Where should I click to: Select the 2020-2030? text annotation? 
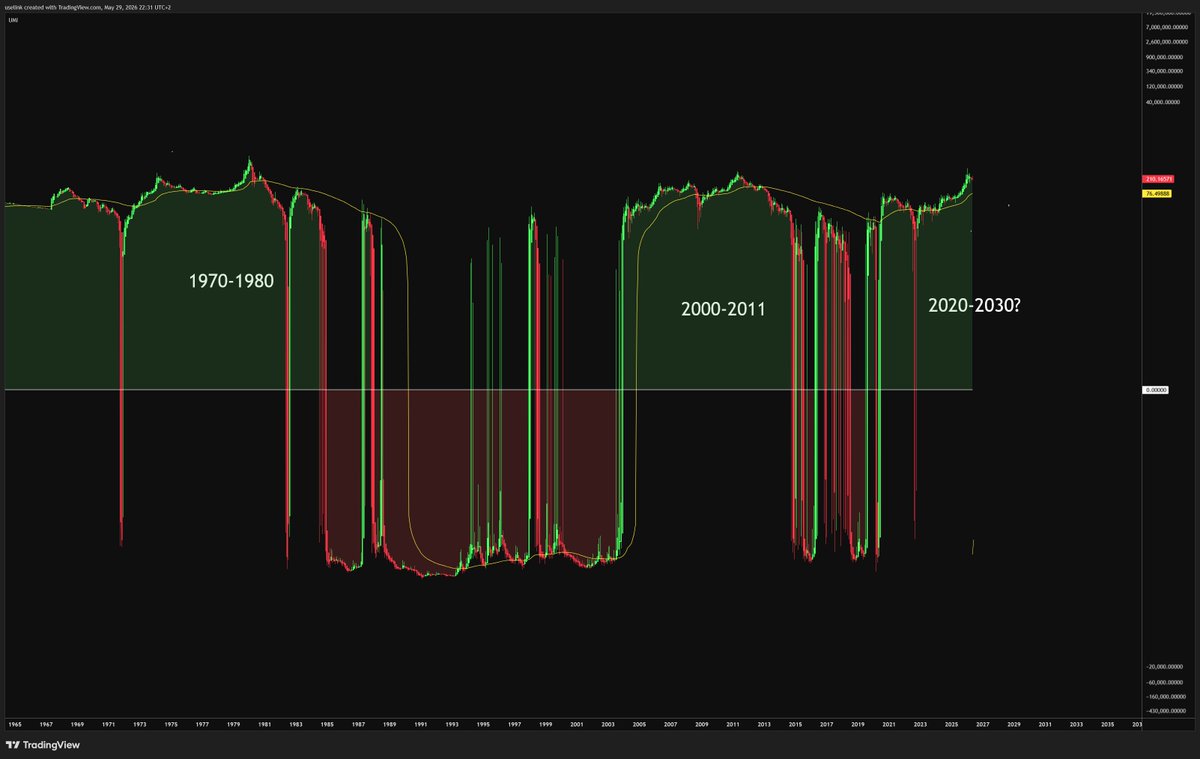coord(974,305)
